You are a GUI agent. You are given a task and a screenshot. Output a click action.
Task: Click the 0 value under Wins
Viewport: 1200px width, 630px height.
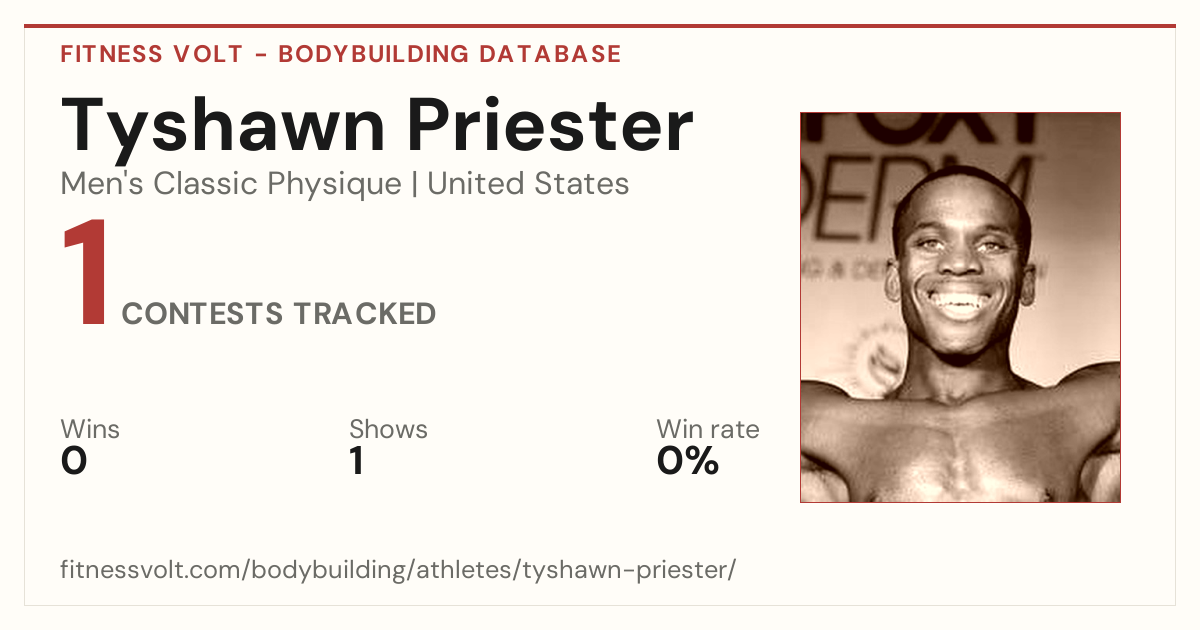74,461
